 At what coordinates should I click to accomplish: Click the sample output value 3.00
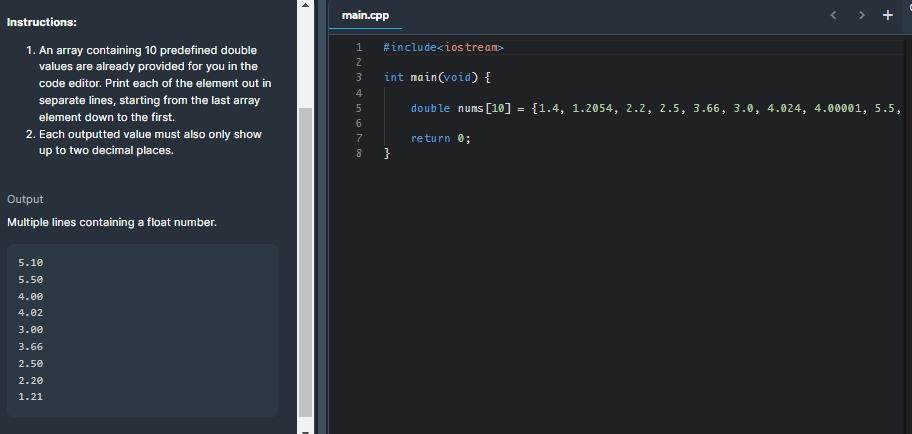tap(31, 329)
